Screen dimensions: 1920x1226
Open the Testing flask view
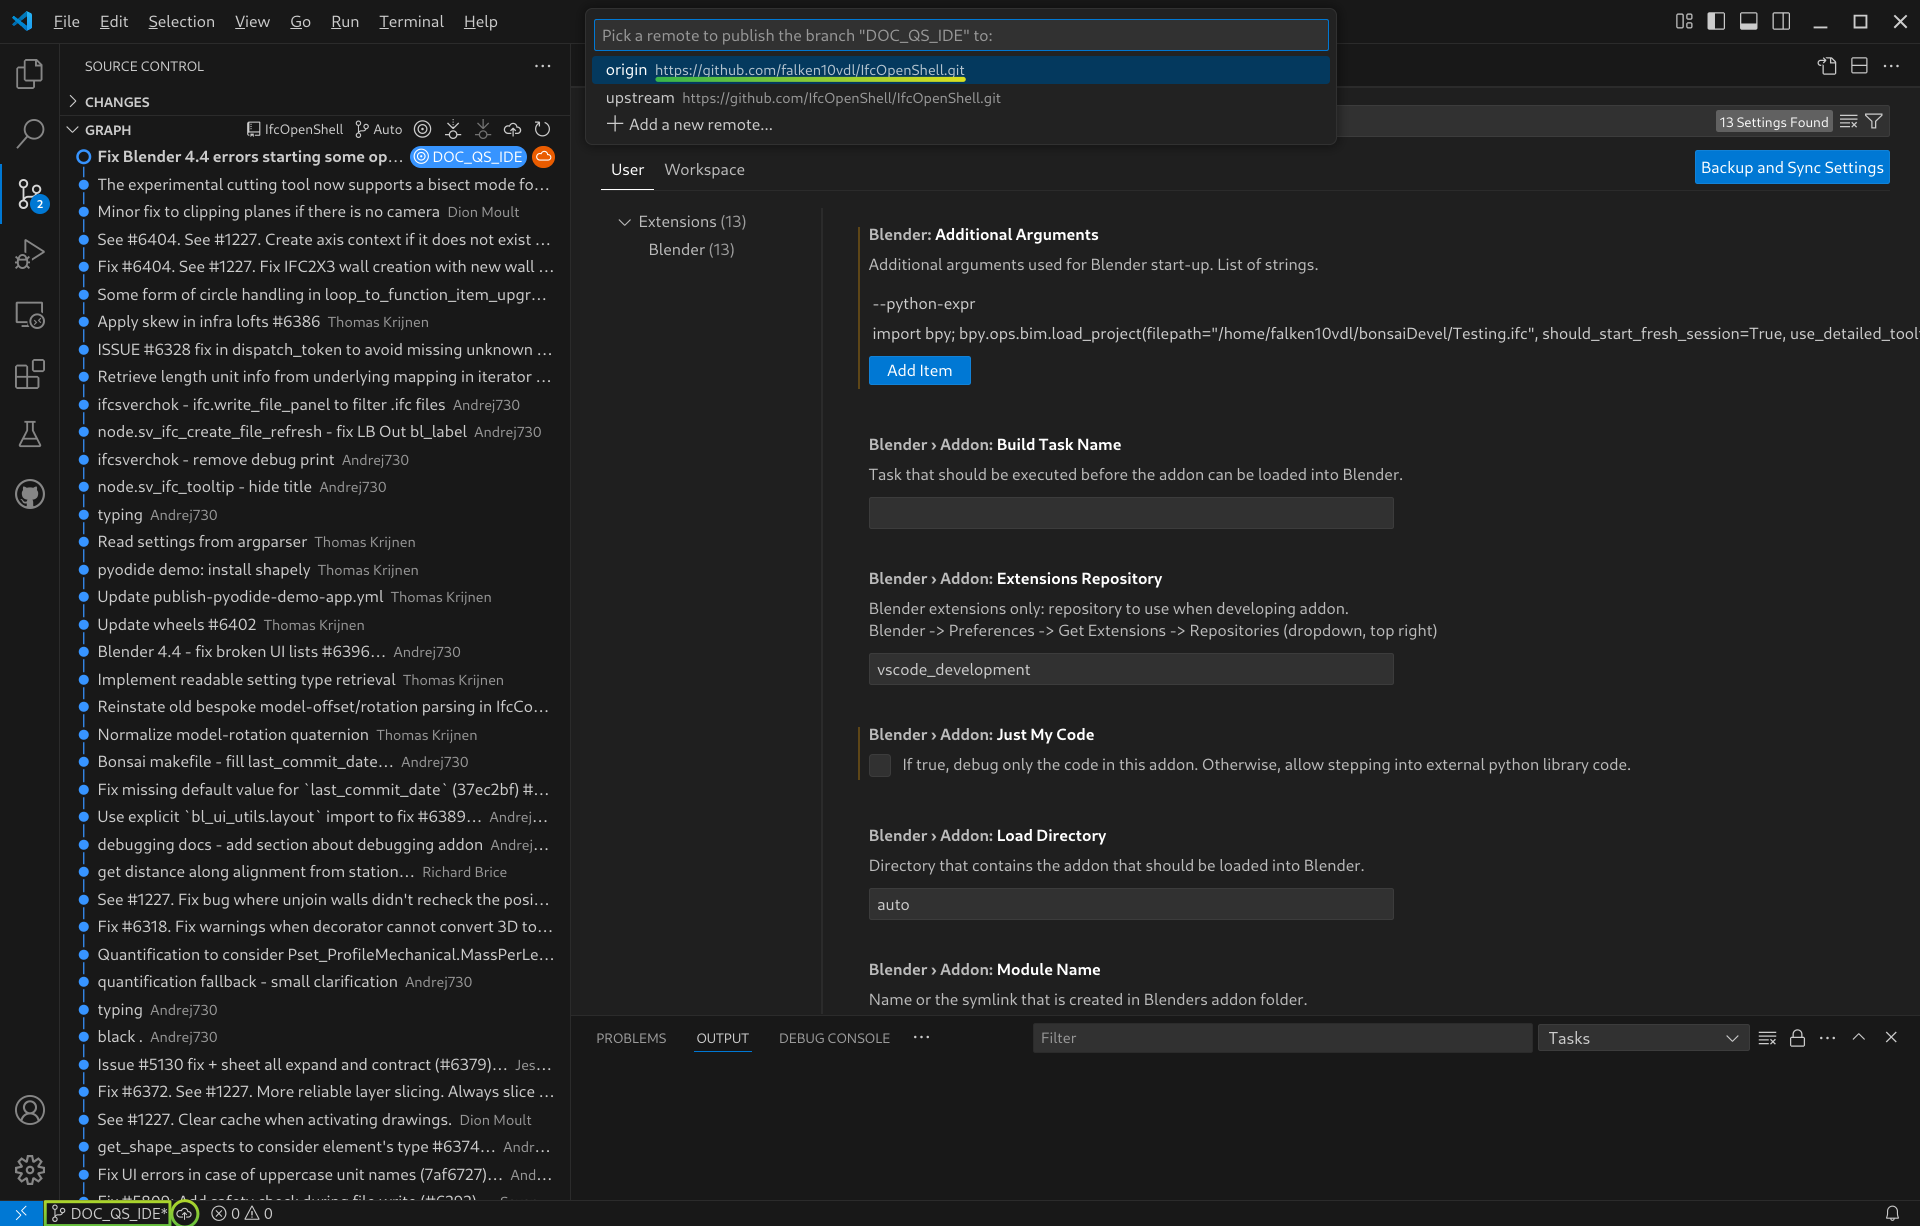click(30, 434)
